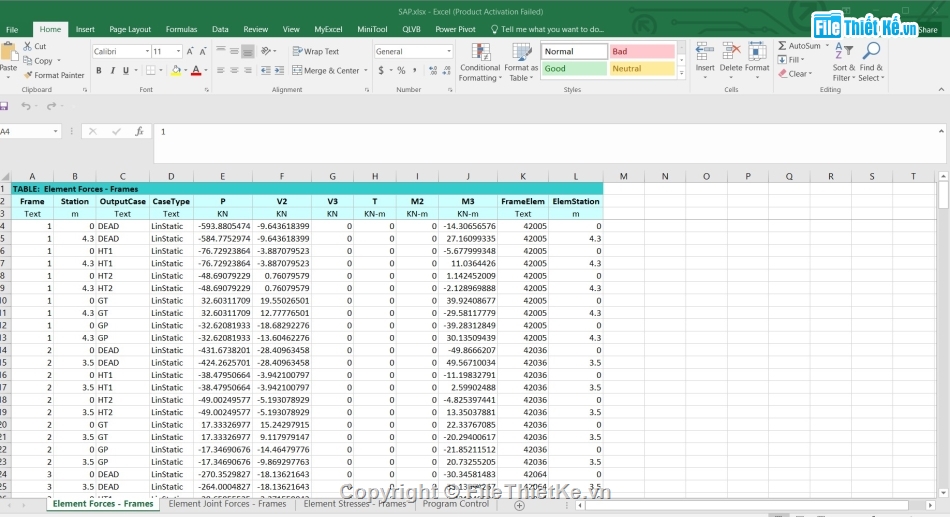Select the Neutral cell style
The image size is (950, 517).
click(x=642, y=68)
